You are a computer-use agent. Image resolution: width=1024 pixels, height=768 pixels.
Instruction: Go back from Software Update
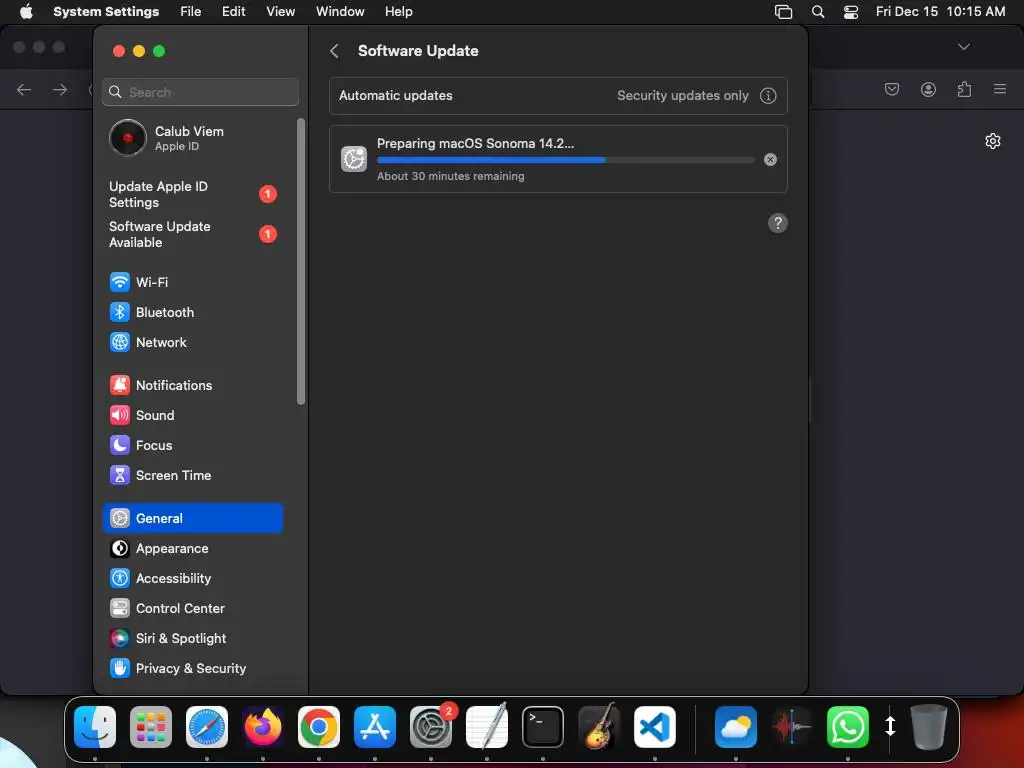pyautogui.click(x=334, y=51)
